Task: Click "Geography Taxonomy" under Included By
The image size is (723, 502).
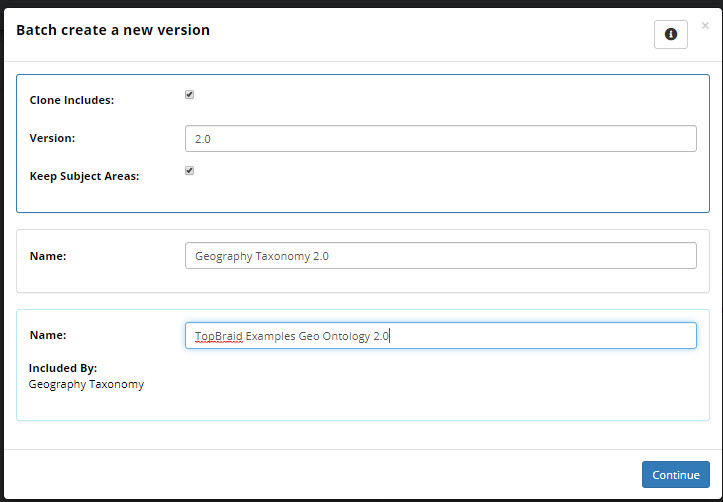Action: (86, 384)
